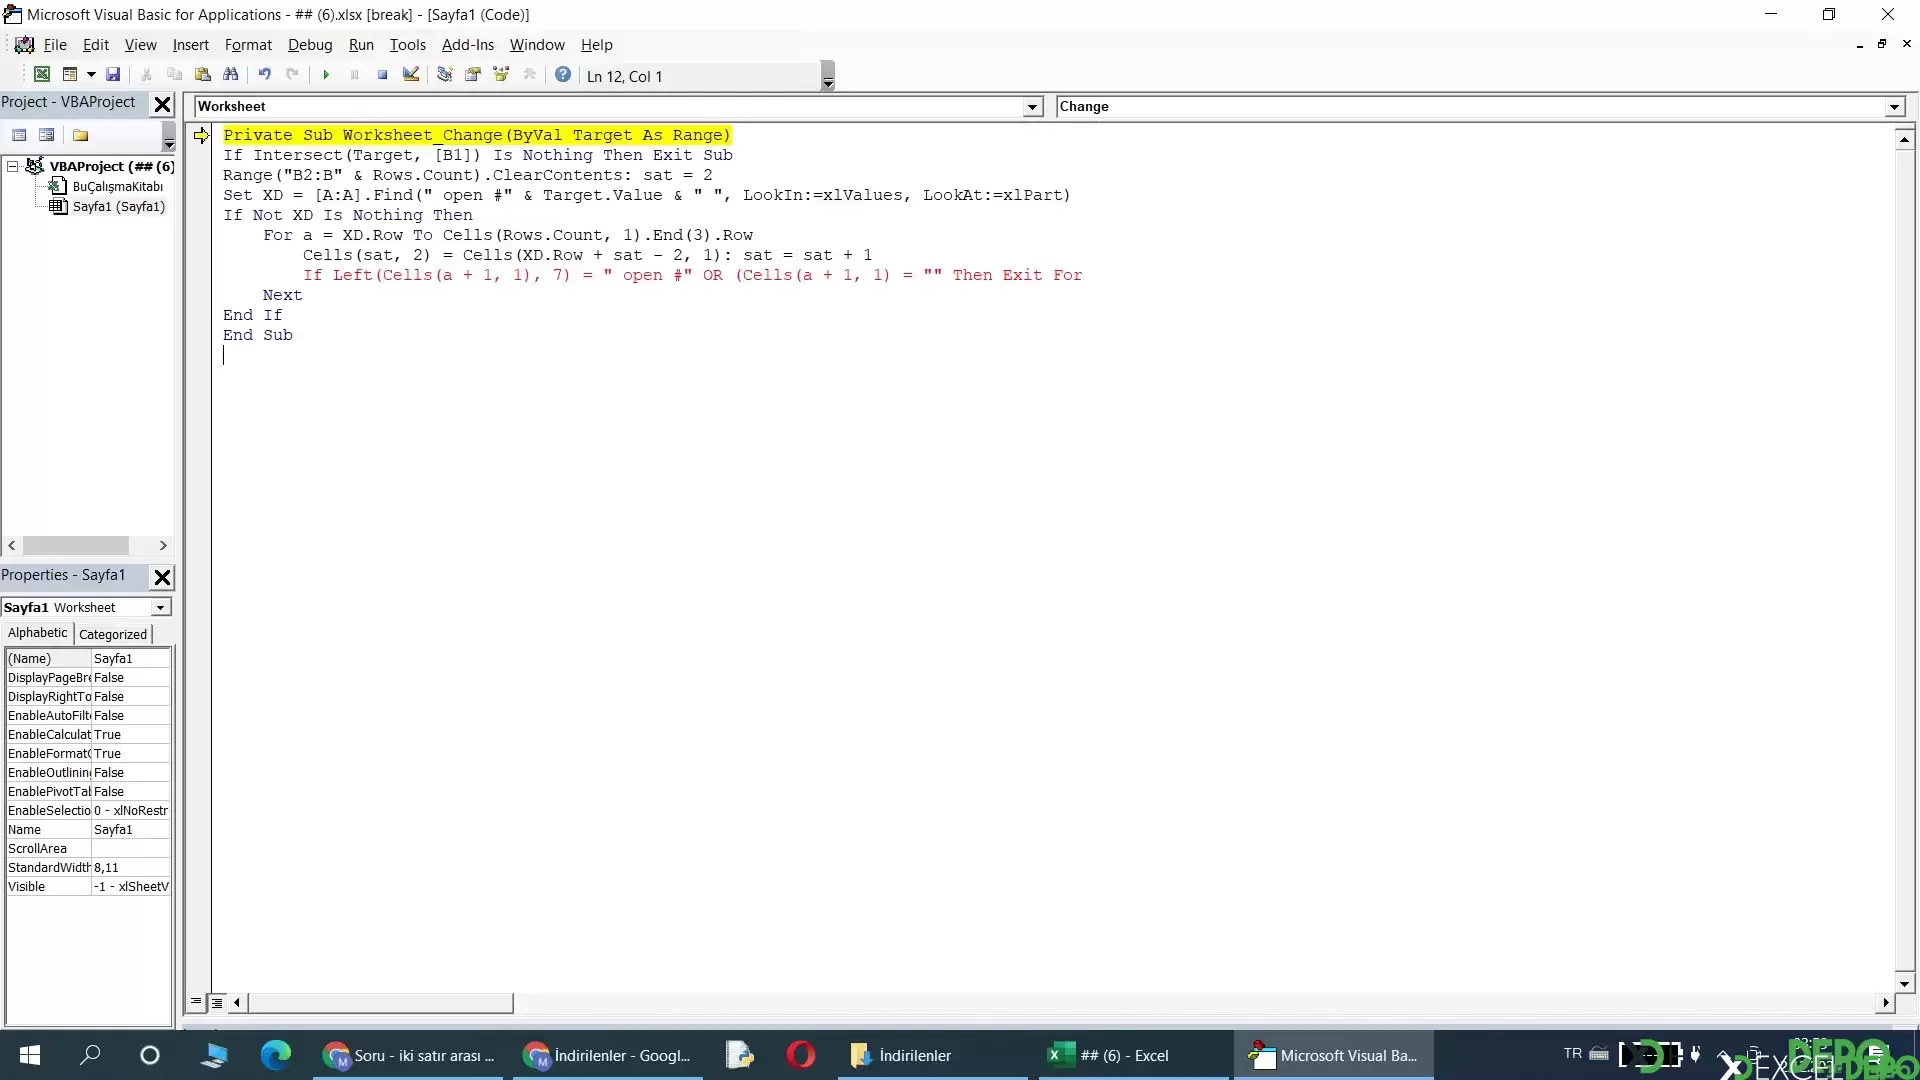The image size is (1920, 1080).
Task: Open the Help menu
Action: click(596, 45)
